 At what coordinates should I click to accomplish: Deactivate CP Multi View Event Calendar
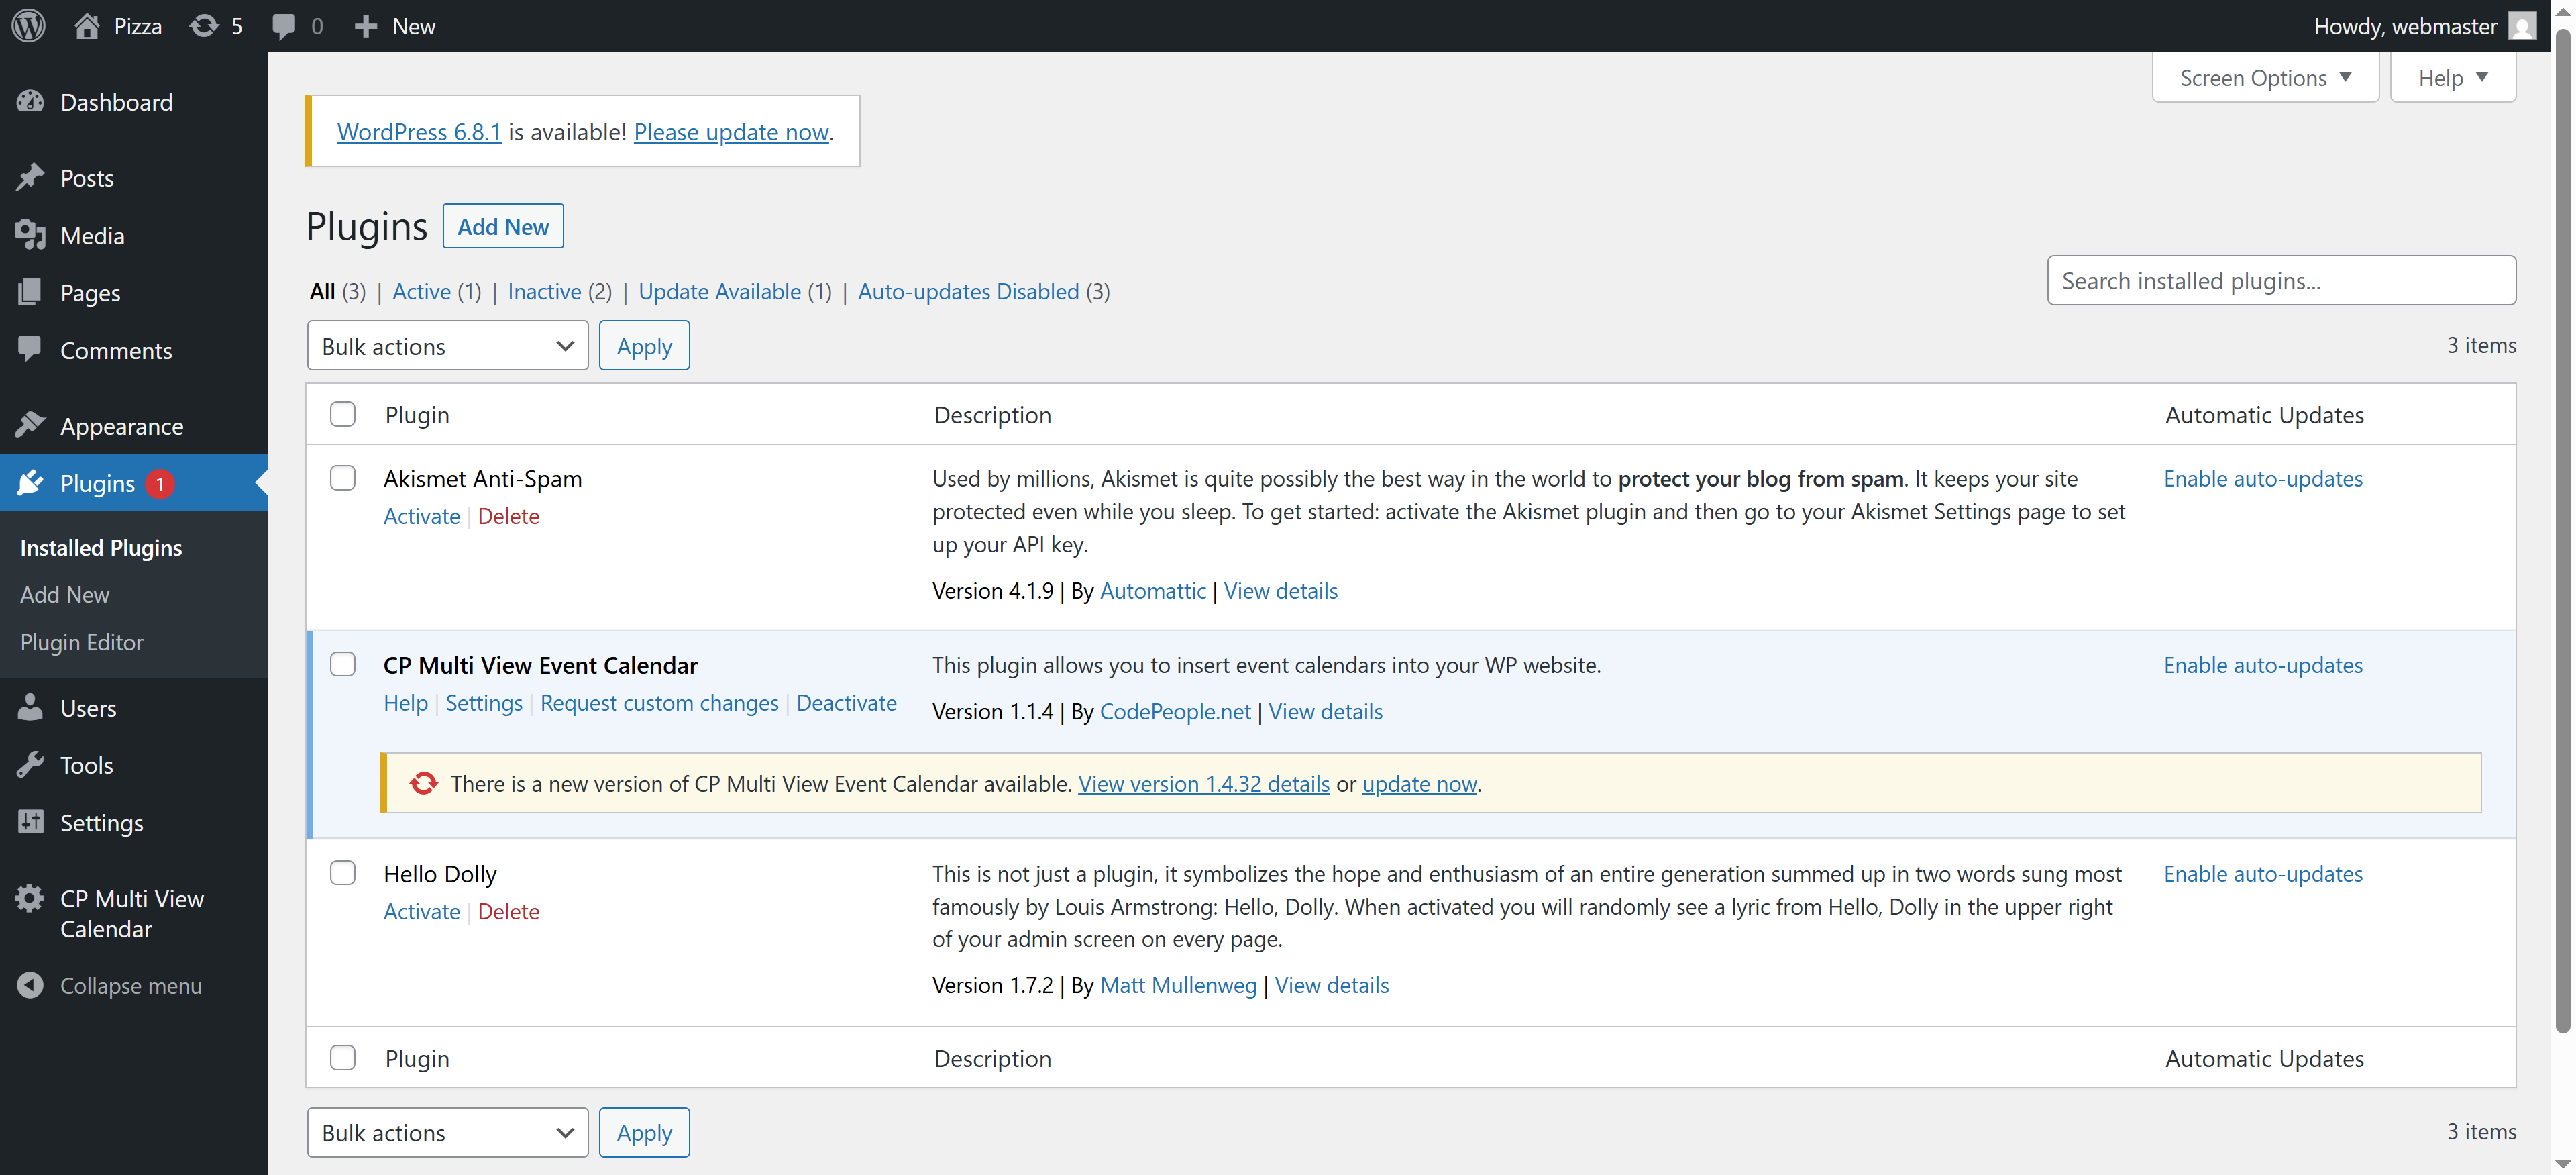[846, 703]
